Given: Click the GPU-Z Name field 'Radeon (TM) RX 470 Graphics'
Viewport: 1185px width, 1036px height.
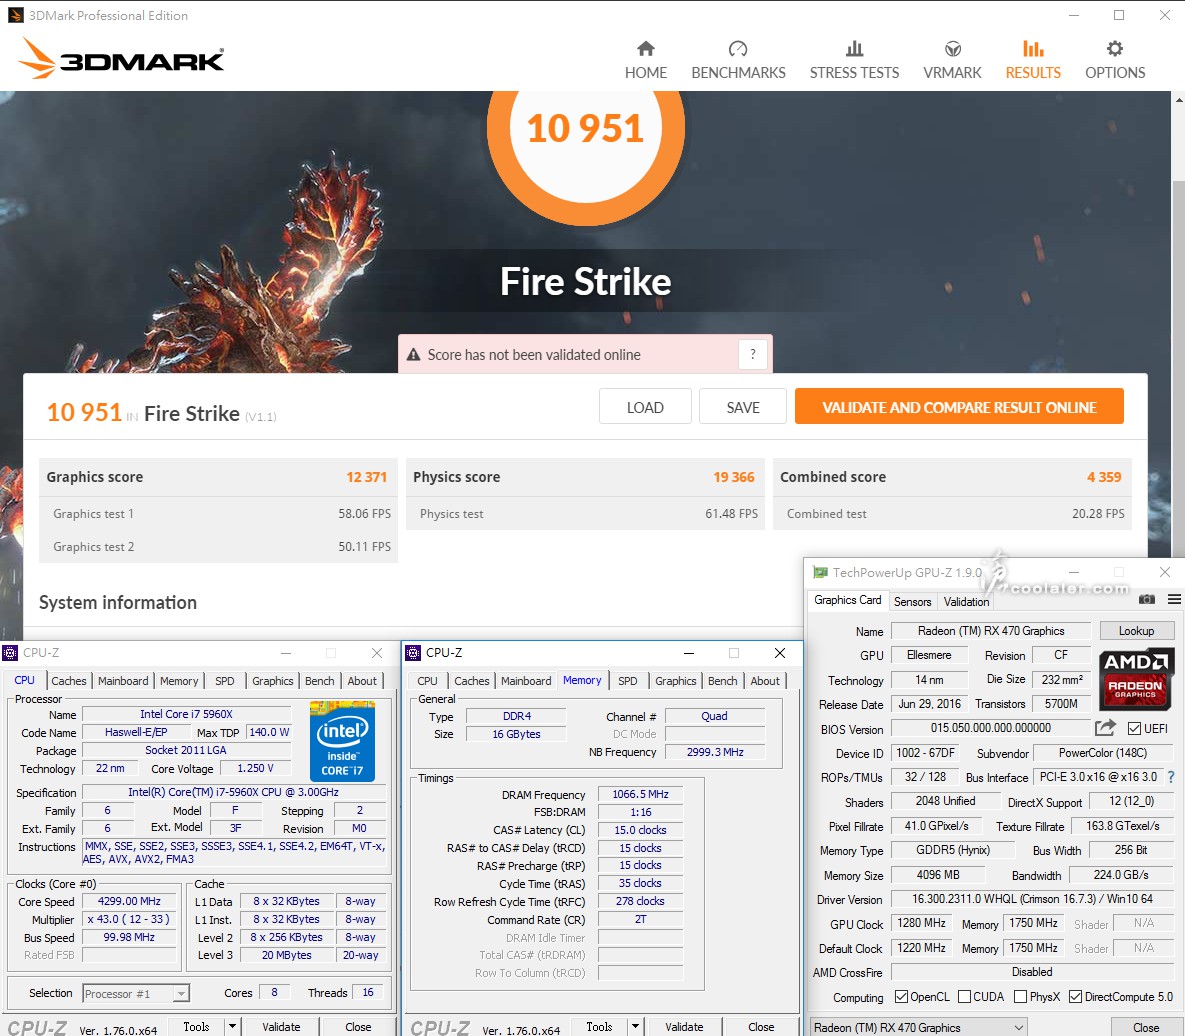Looking at the screenshot, I should click(991, 630).
